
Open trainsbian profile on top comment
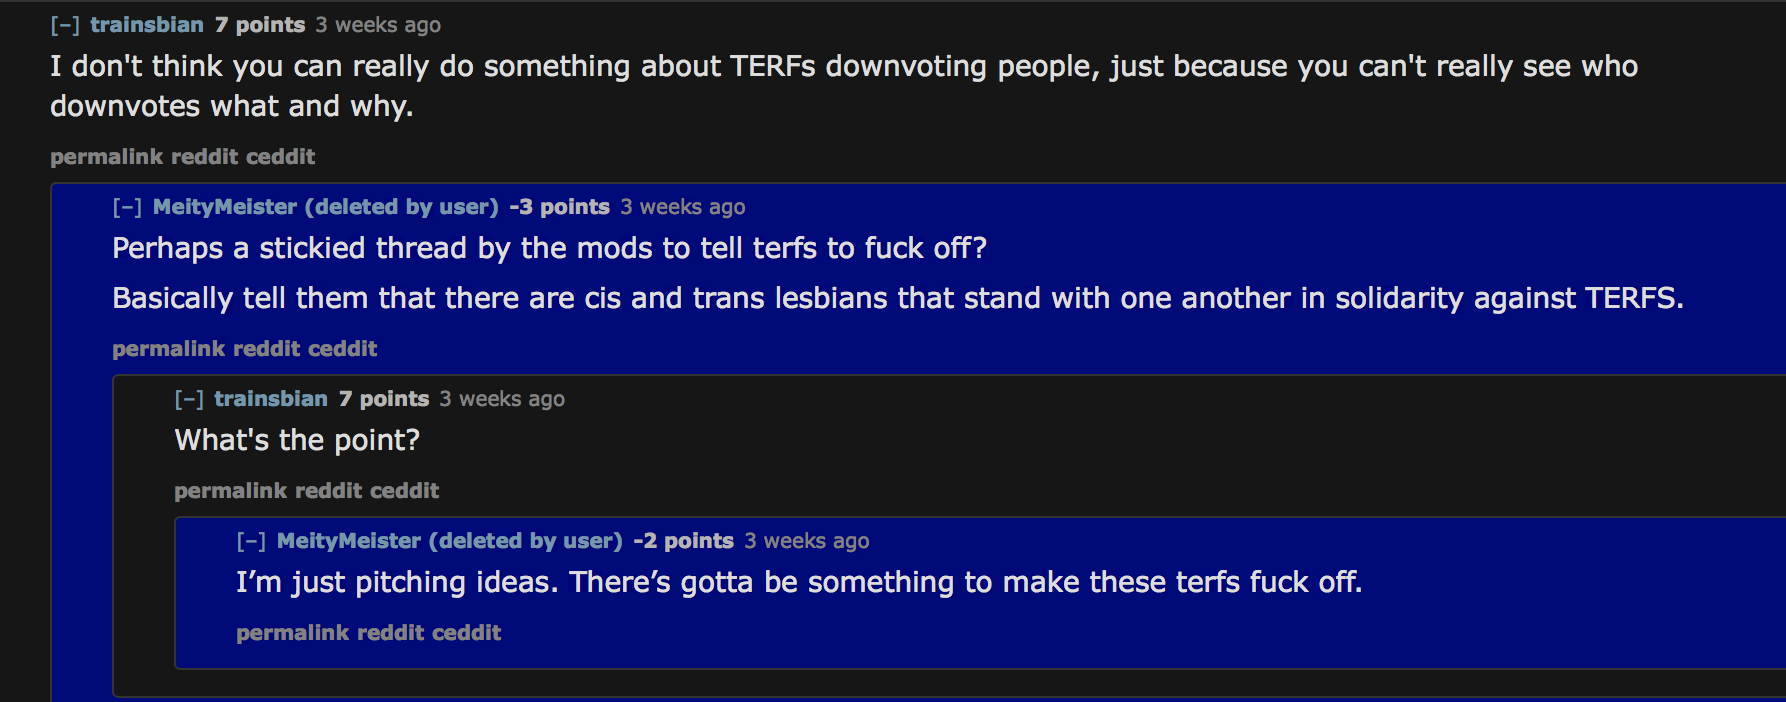(147, 25)
